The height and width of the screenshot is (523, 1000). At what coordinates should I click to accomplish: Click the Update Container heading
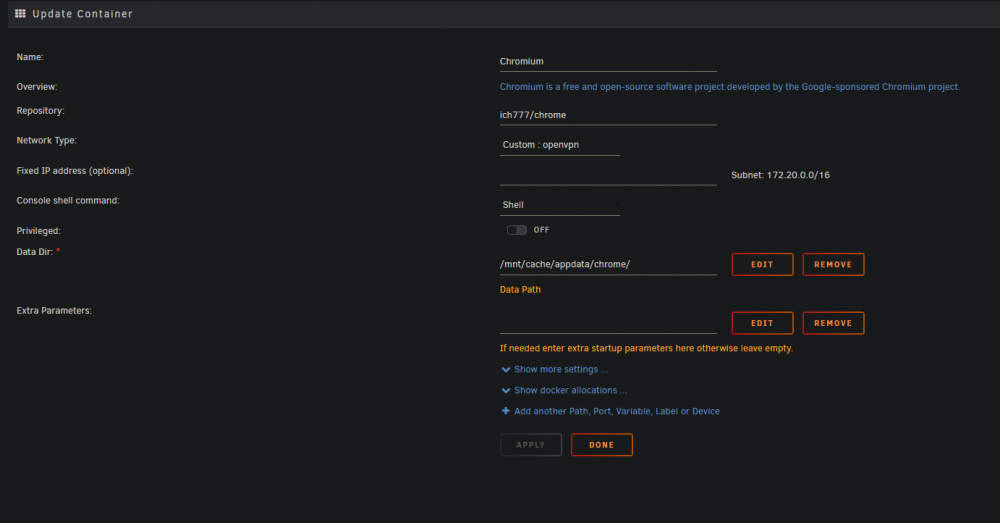tap(82, 13)
